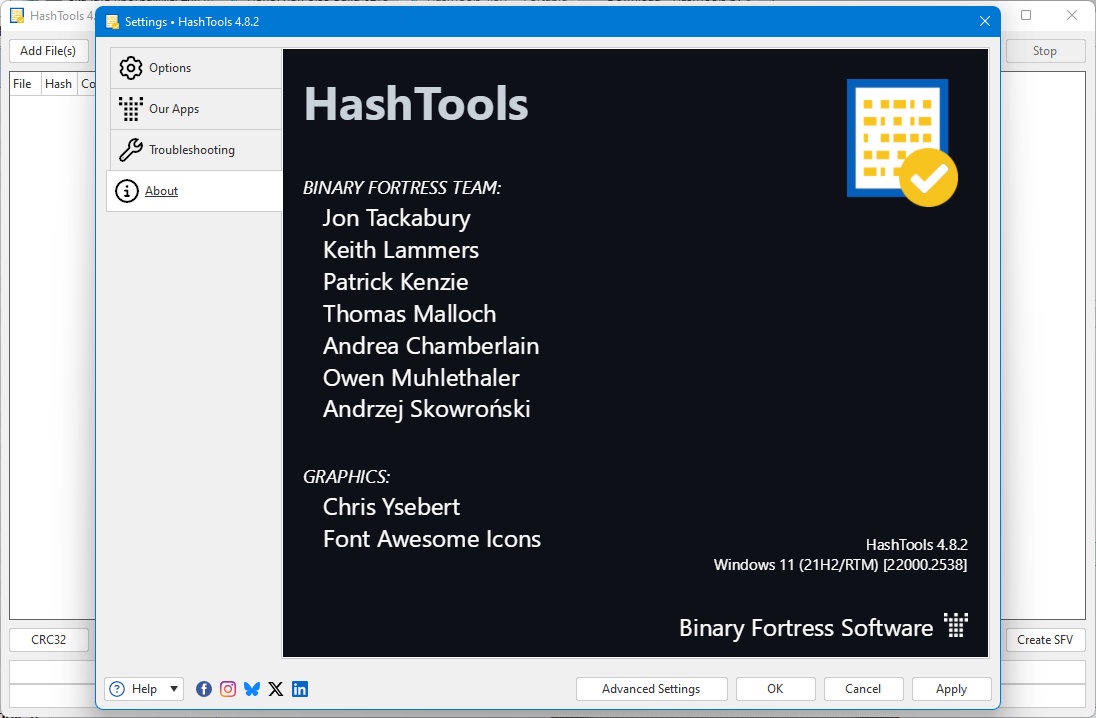Viewport: 1096px width, 718px height.
Task: Click the HashTools logo with checkmark
Action: click(x=902, y=142)
